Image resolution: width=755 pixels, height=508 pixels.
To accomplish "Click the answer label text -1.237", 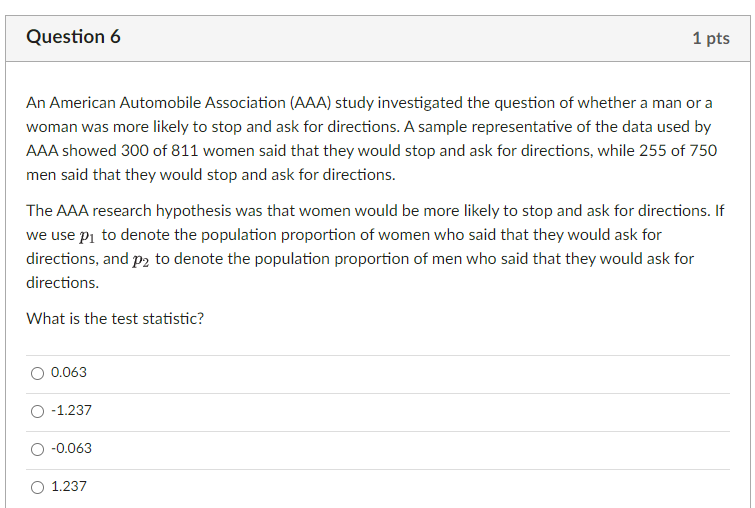I will 71,411.
